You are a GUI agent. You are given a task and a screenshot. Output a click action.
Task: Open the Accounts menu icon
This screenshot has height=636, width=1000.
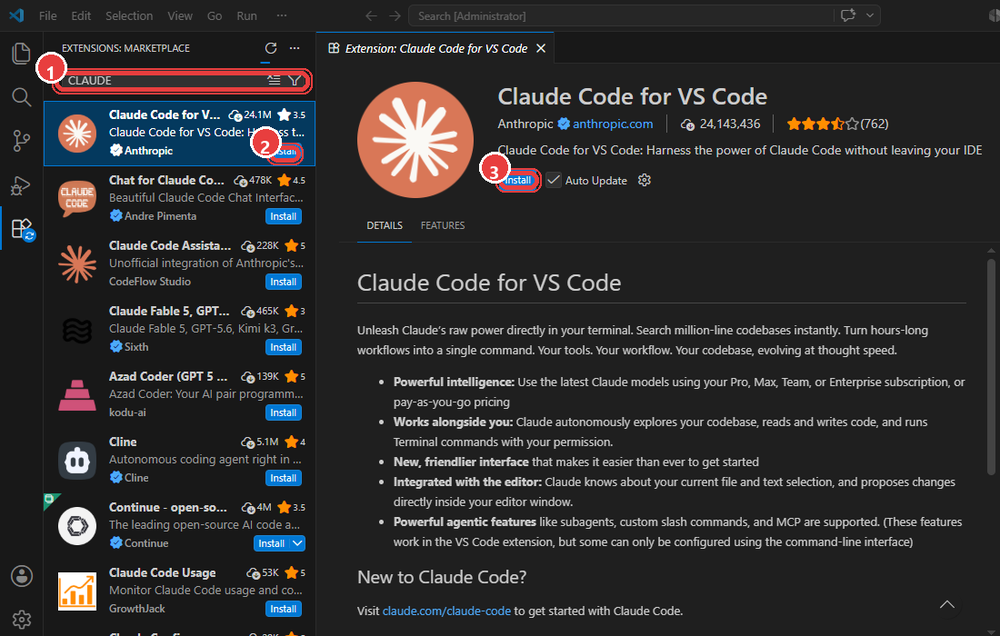(x=22, y=576)
